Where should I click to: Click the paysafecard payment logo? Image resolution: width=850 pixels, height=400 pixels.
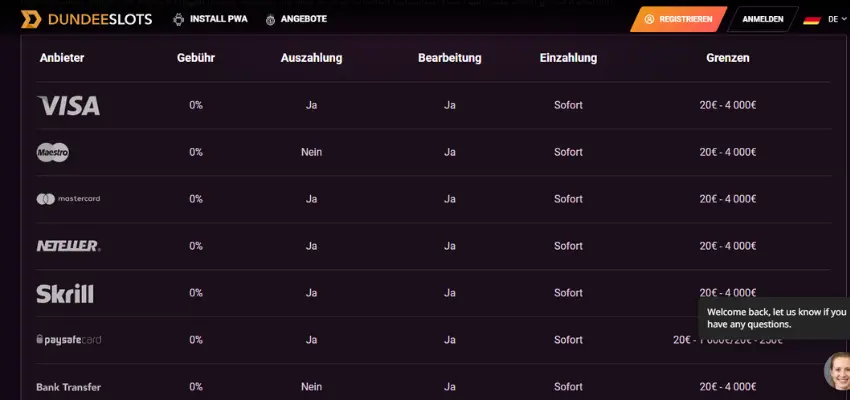point(68,340)
